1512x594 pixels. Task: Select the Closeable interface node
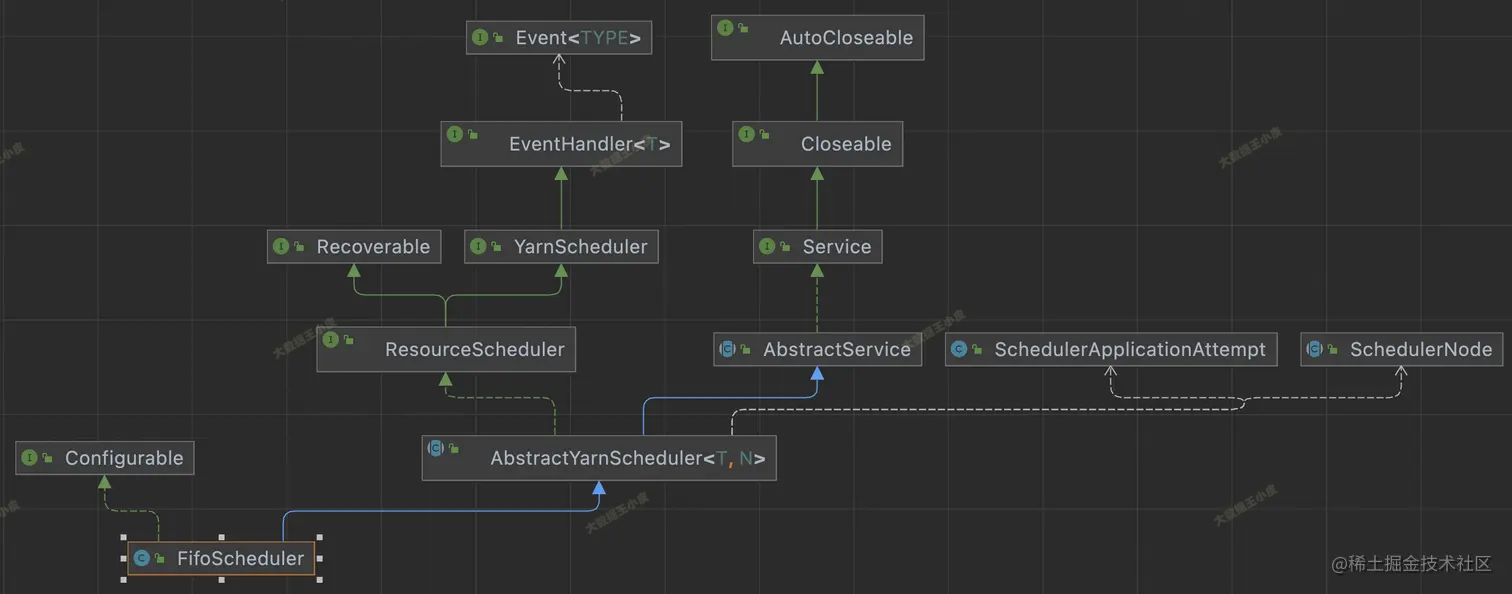[817, 144]
